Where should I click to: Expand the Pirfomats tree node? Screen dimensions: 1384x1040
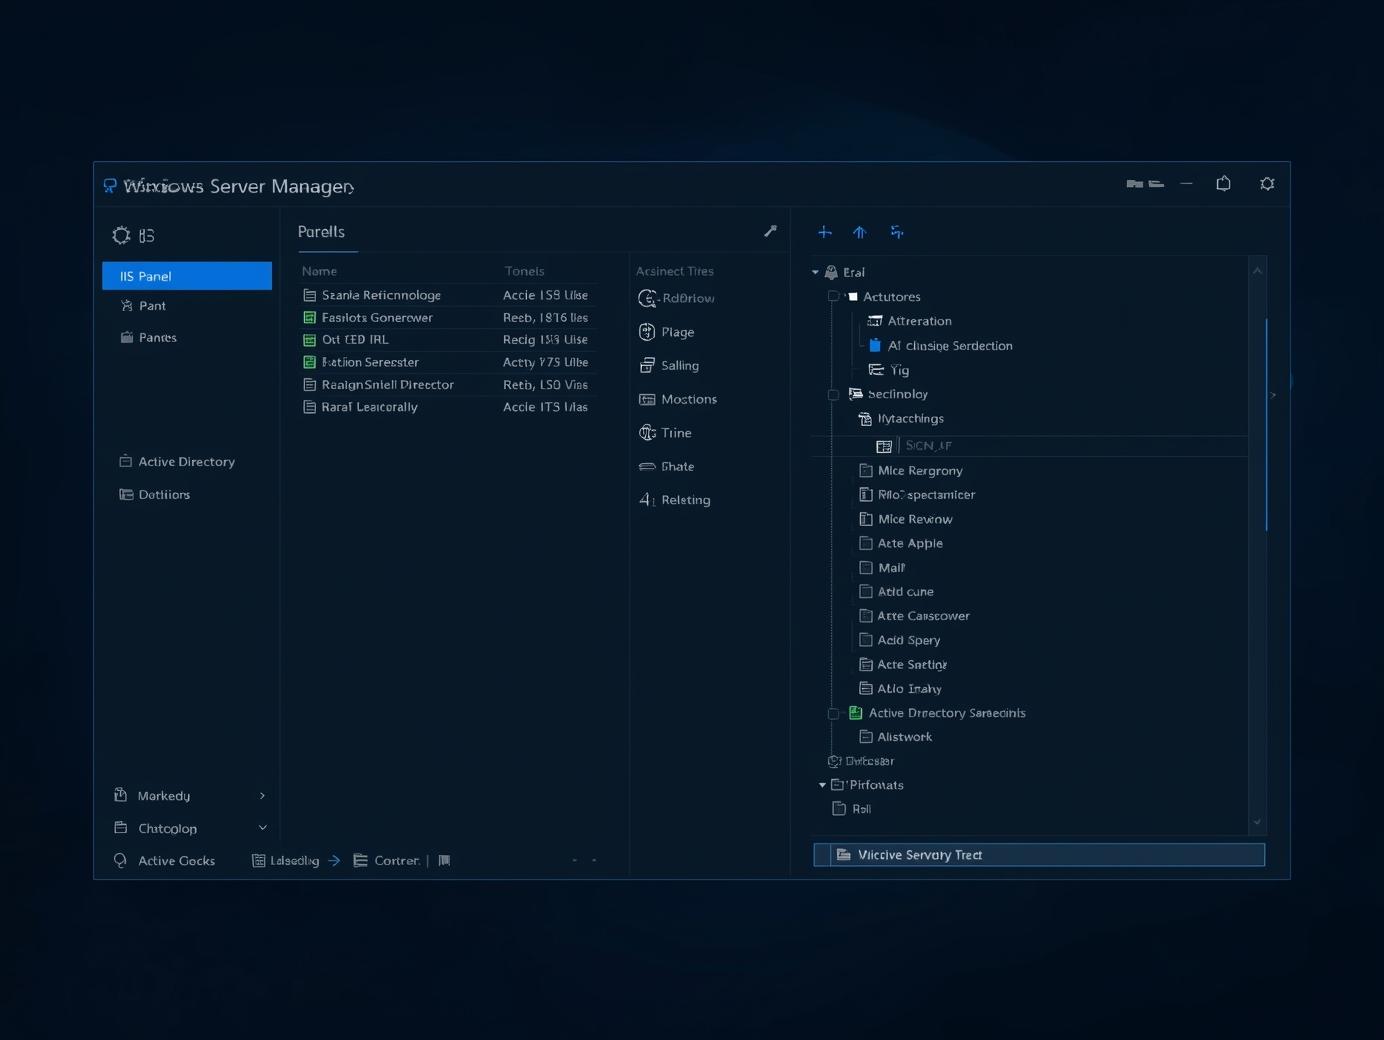coord(821,785)
